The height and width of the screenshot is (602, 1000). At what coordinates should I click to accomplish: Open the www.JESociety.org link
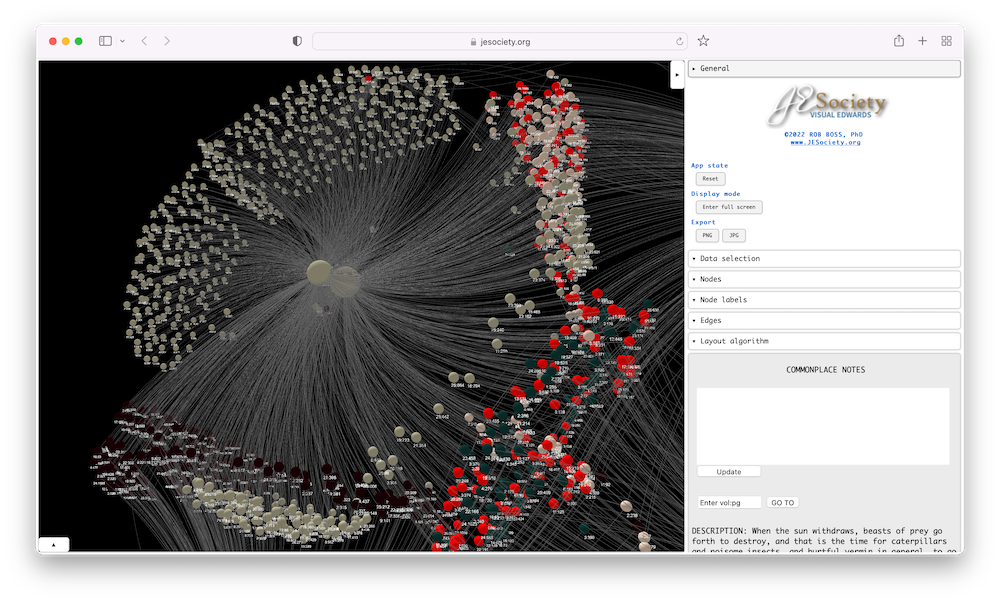[825, 142]
